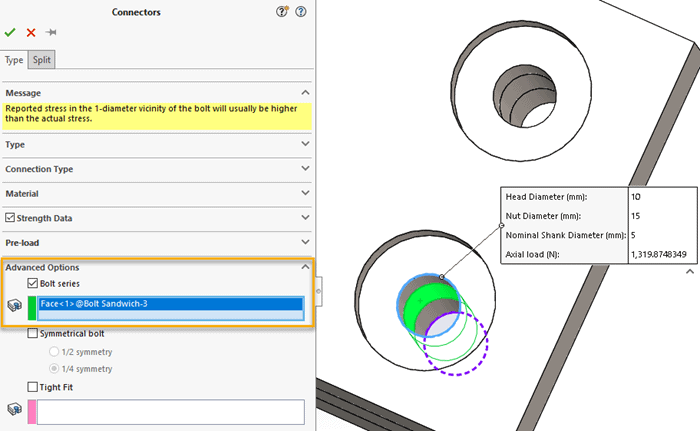Click the green OK checkmark
Screen dimensions: 700x431
(x=11, y=32)
